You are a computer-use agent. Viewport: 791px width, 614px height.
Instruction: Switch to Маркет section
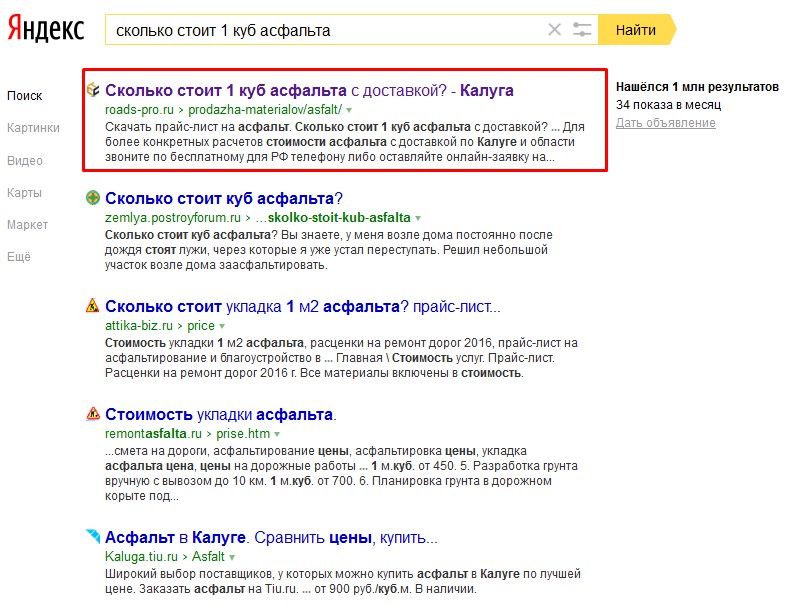[27, 225]
